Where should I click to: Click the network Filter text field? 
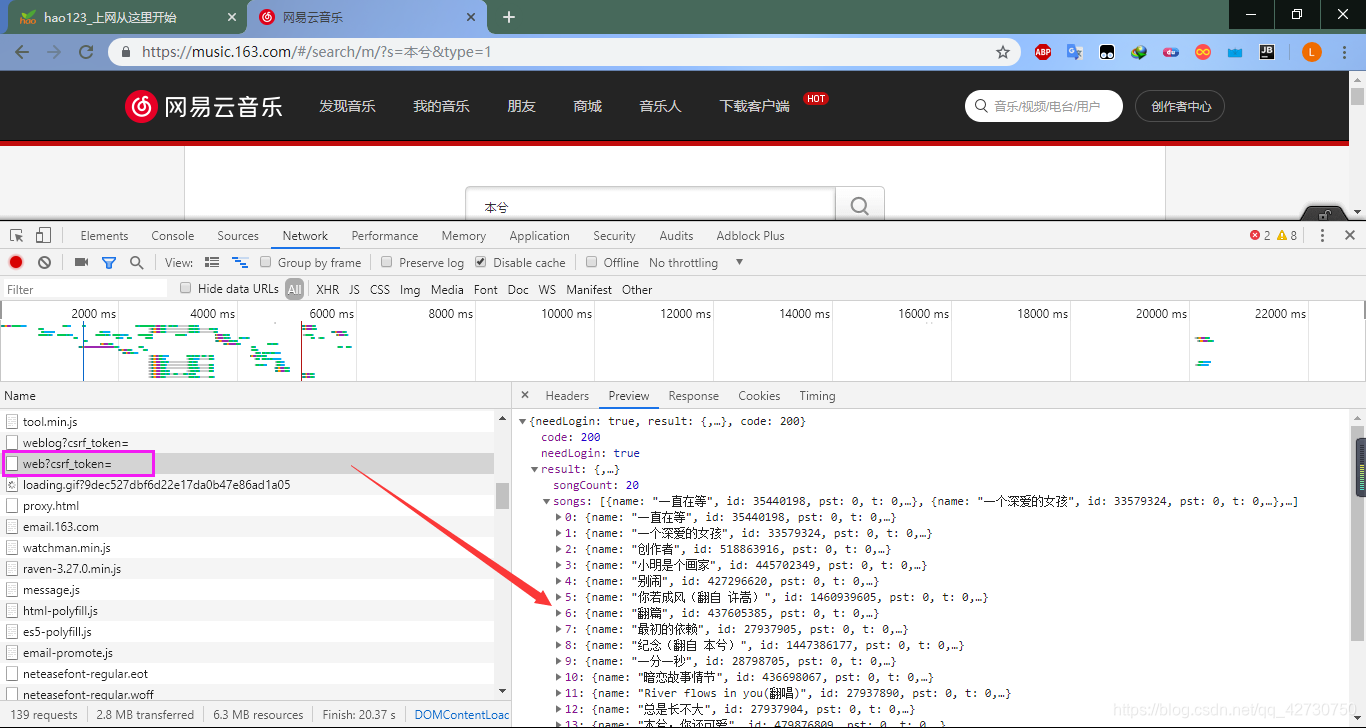[84, 289]
